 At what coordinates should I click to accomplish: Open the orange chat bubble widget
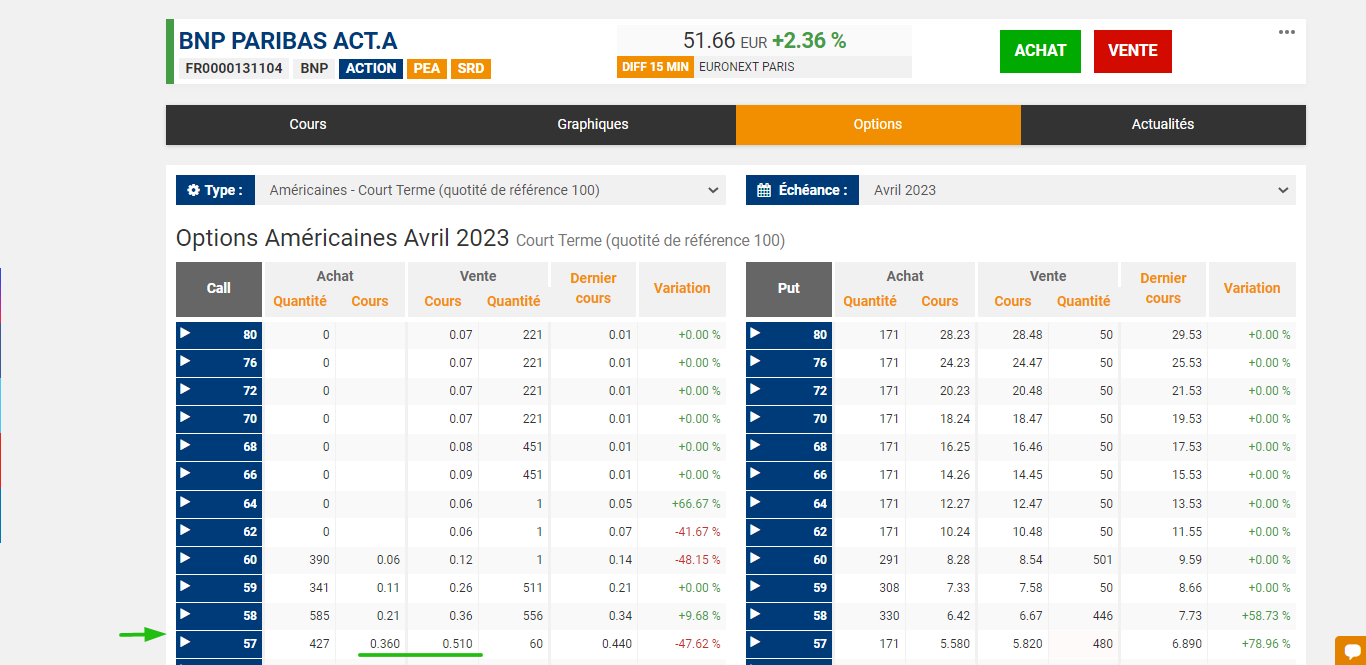[x=1349, y=649]
